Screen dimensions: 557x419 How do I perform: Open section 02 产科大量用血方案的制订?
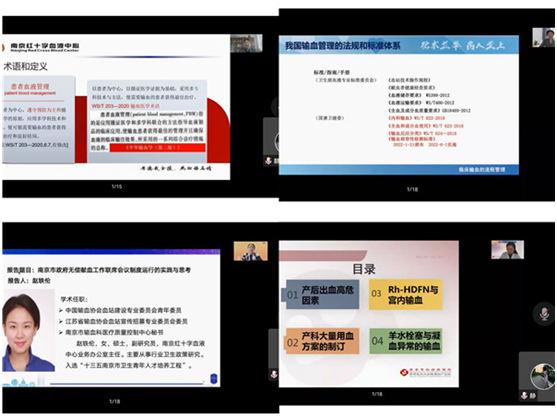pyautogui.click(x=323, y=341)
